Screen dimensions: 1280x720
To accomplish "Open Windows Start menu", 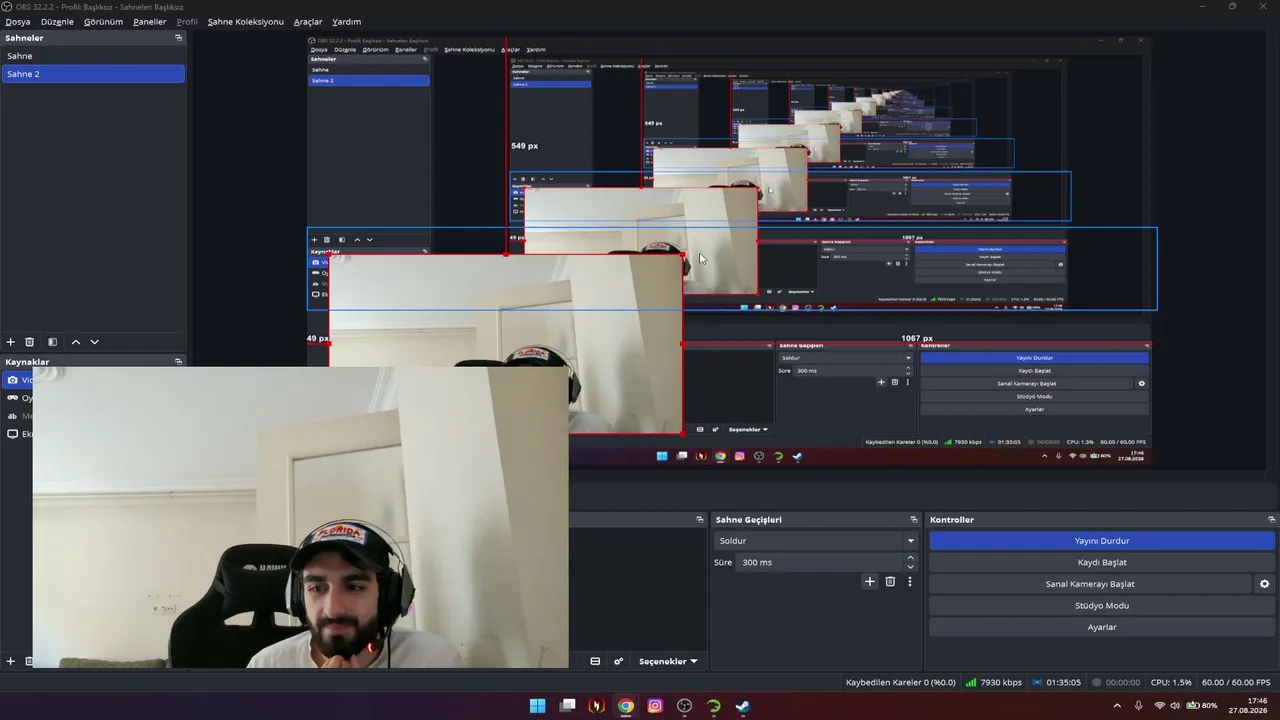I will (x=537, y=706).
